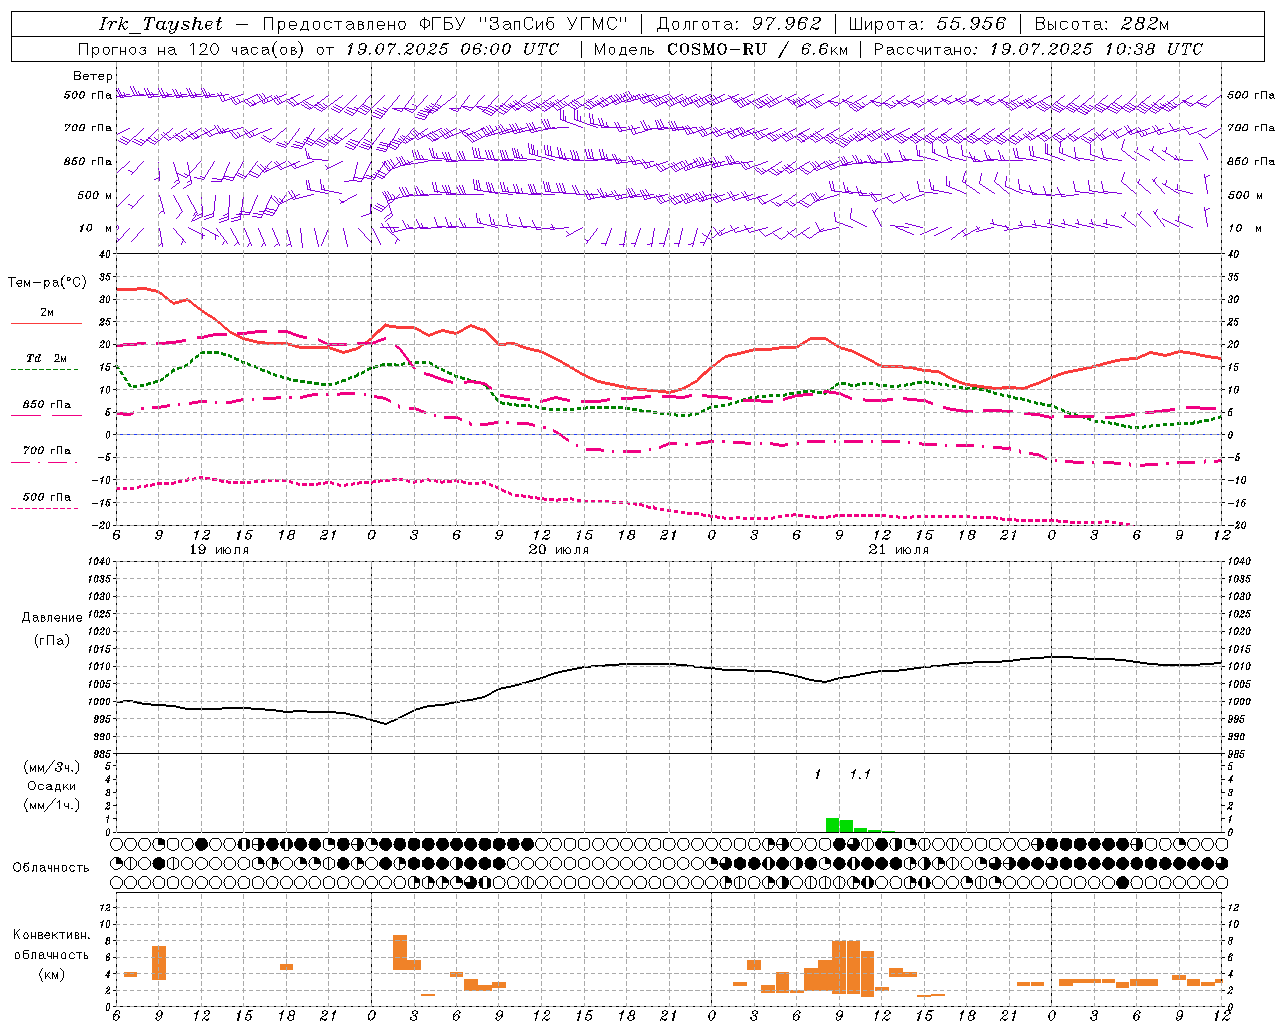Select the 'Долгота: 97.962' longitude value
This screenshot has width=1280, height=1024.
tap(739, 24)
